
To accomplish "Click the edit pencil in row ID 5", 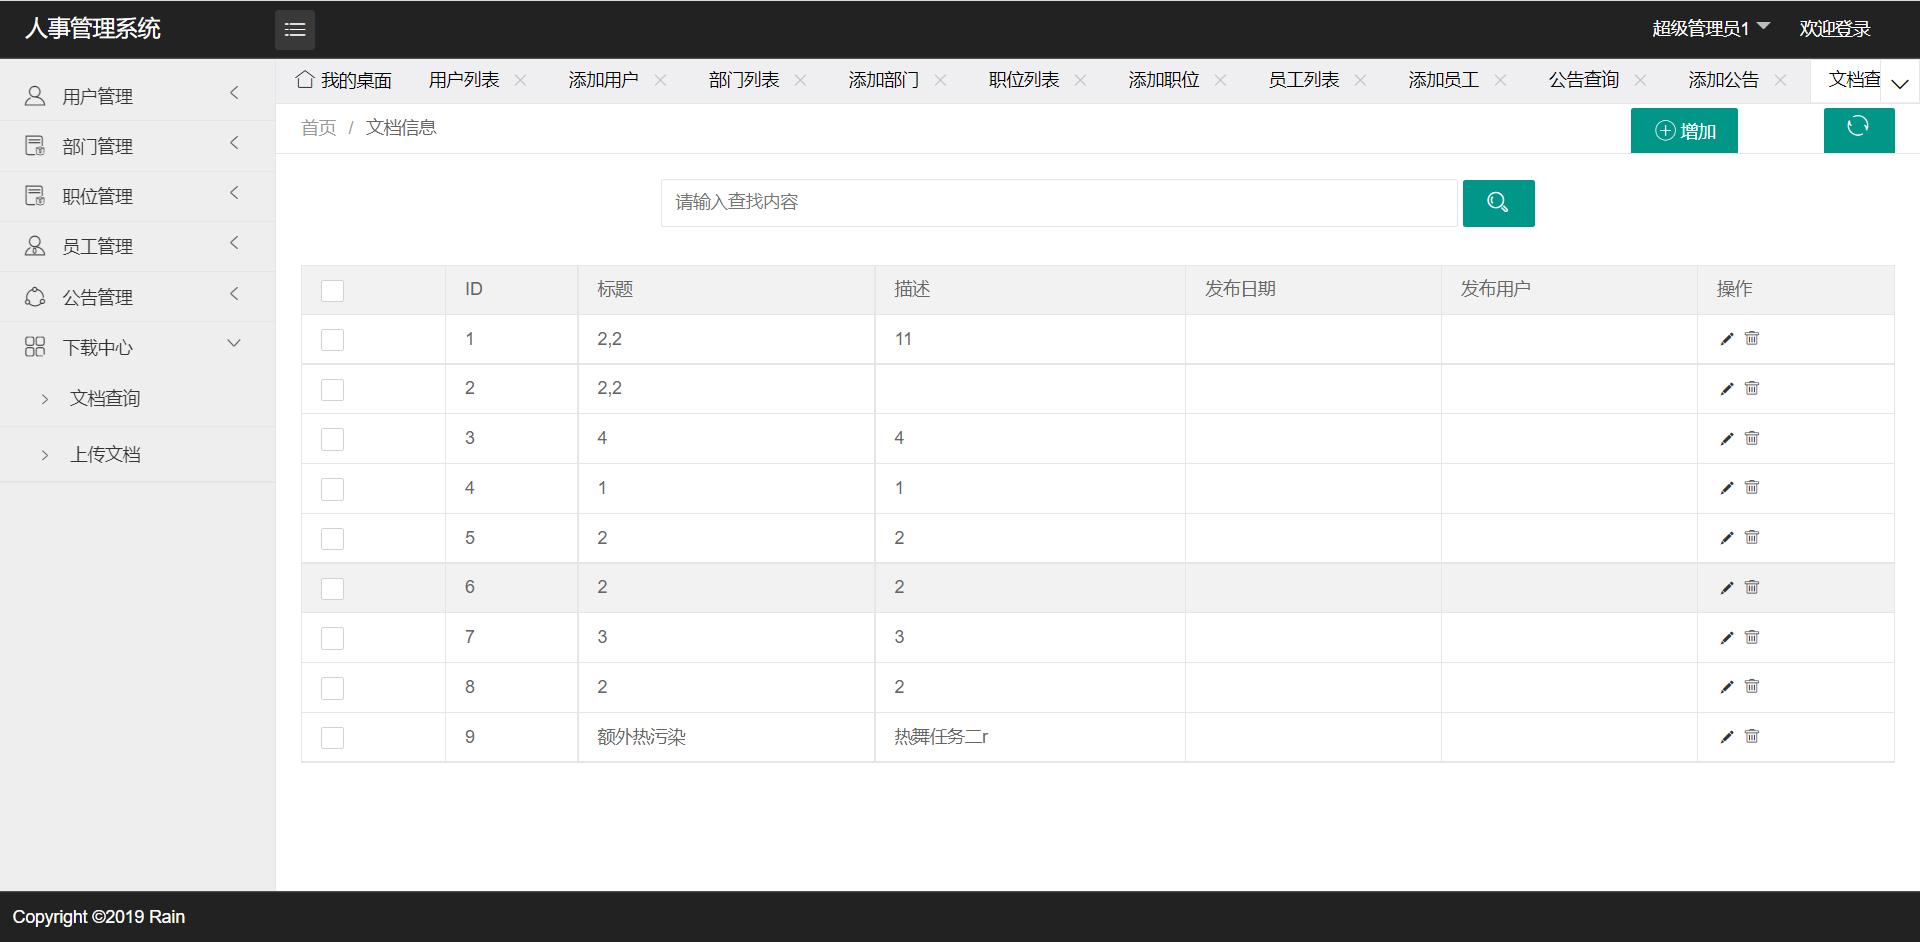I will point(1726,538).
